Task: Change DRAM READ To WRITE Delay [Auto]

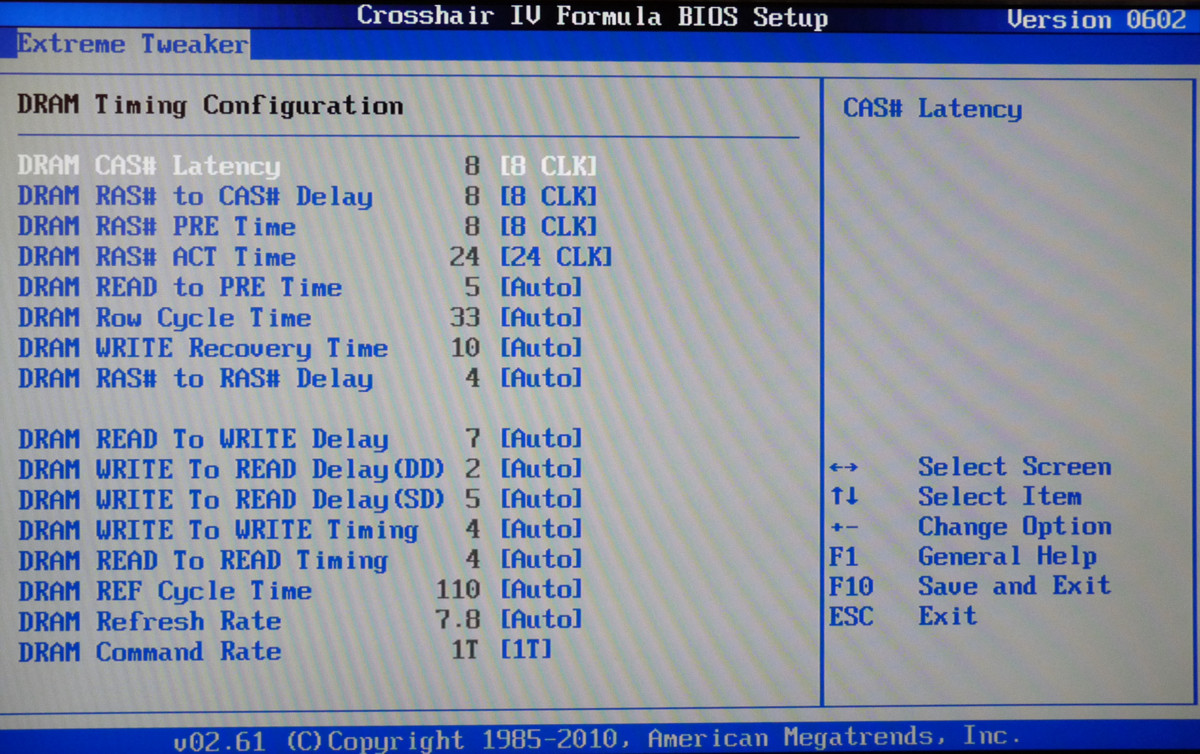Action: click(541, 439)
